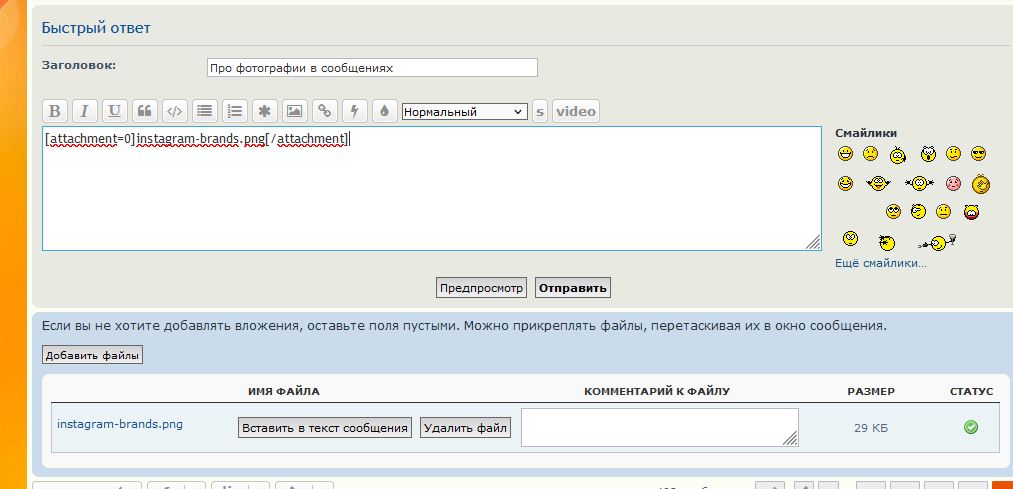The height and width of the screenshot is (489, 1013).
Task: Insert a quote block
Action: 145,111
